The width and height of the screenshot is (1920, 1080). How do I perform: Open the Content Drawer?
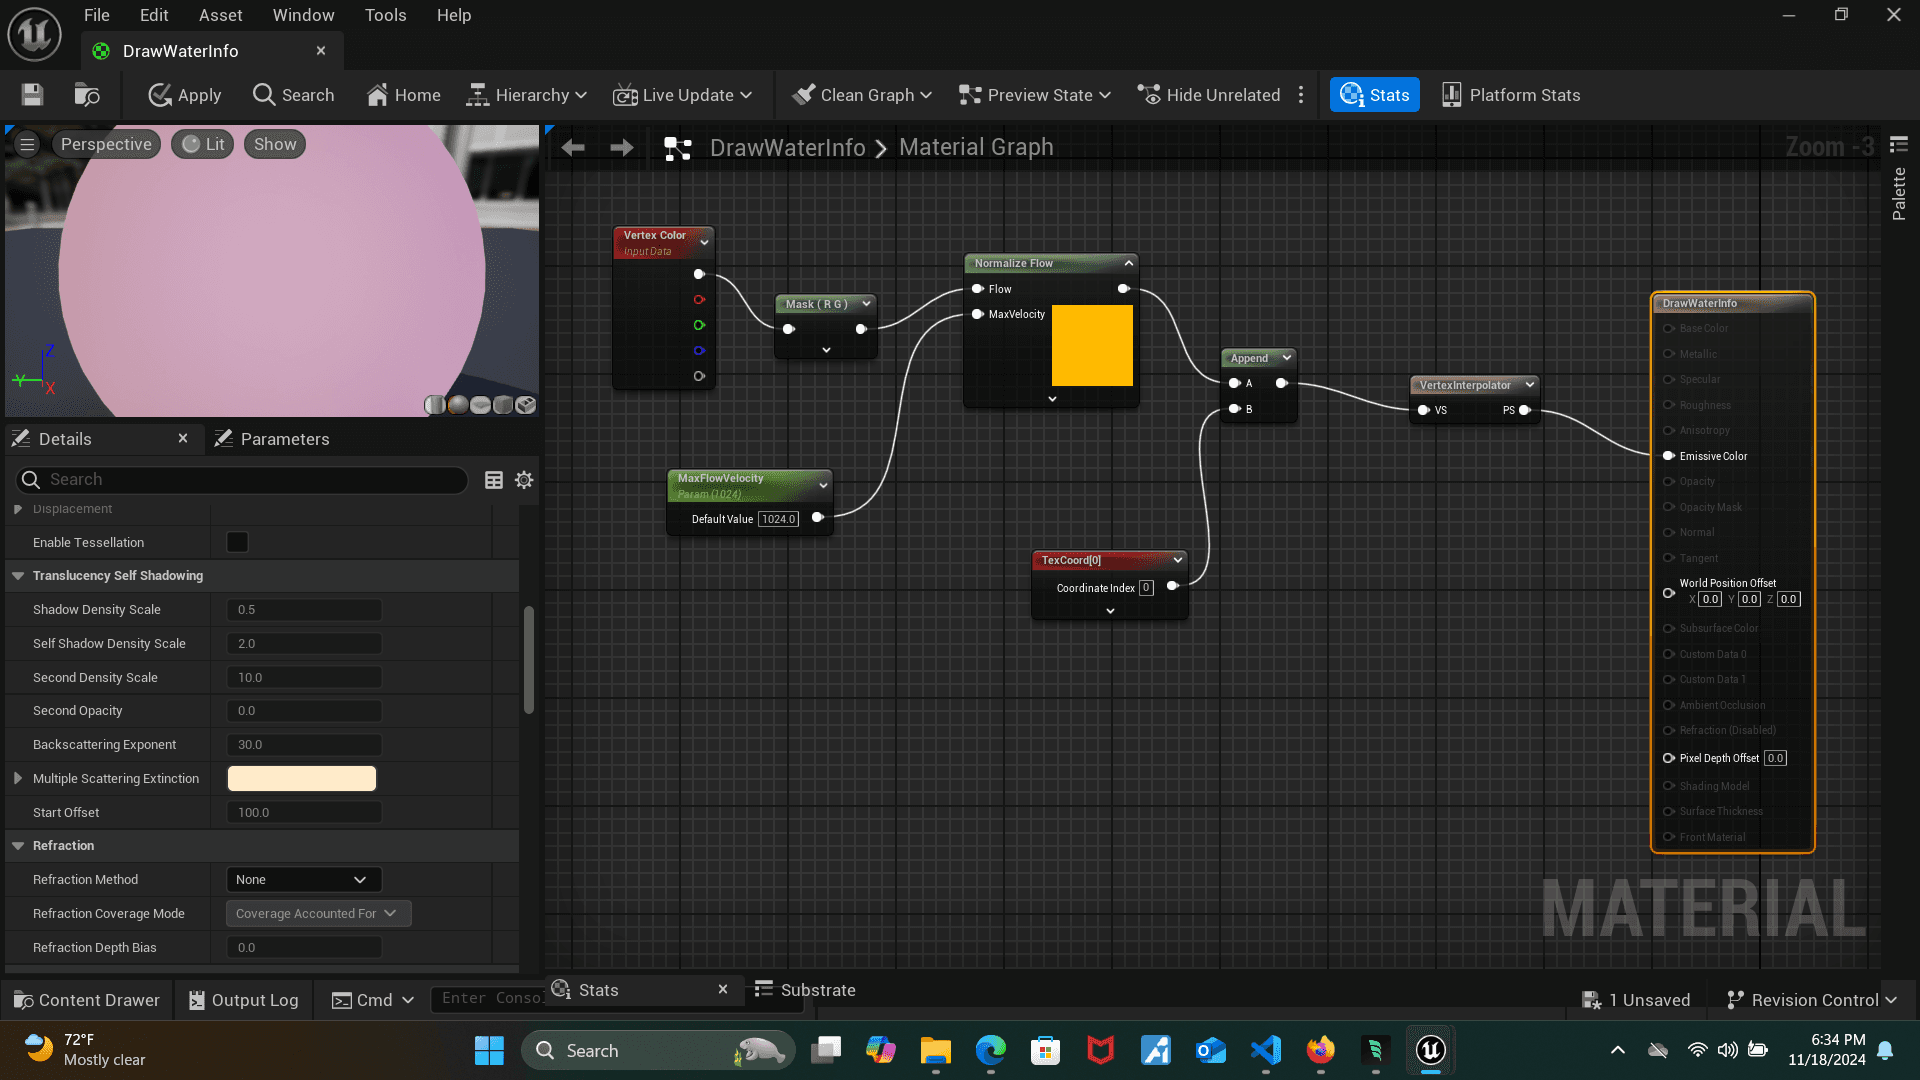(87, 1000)
